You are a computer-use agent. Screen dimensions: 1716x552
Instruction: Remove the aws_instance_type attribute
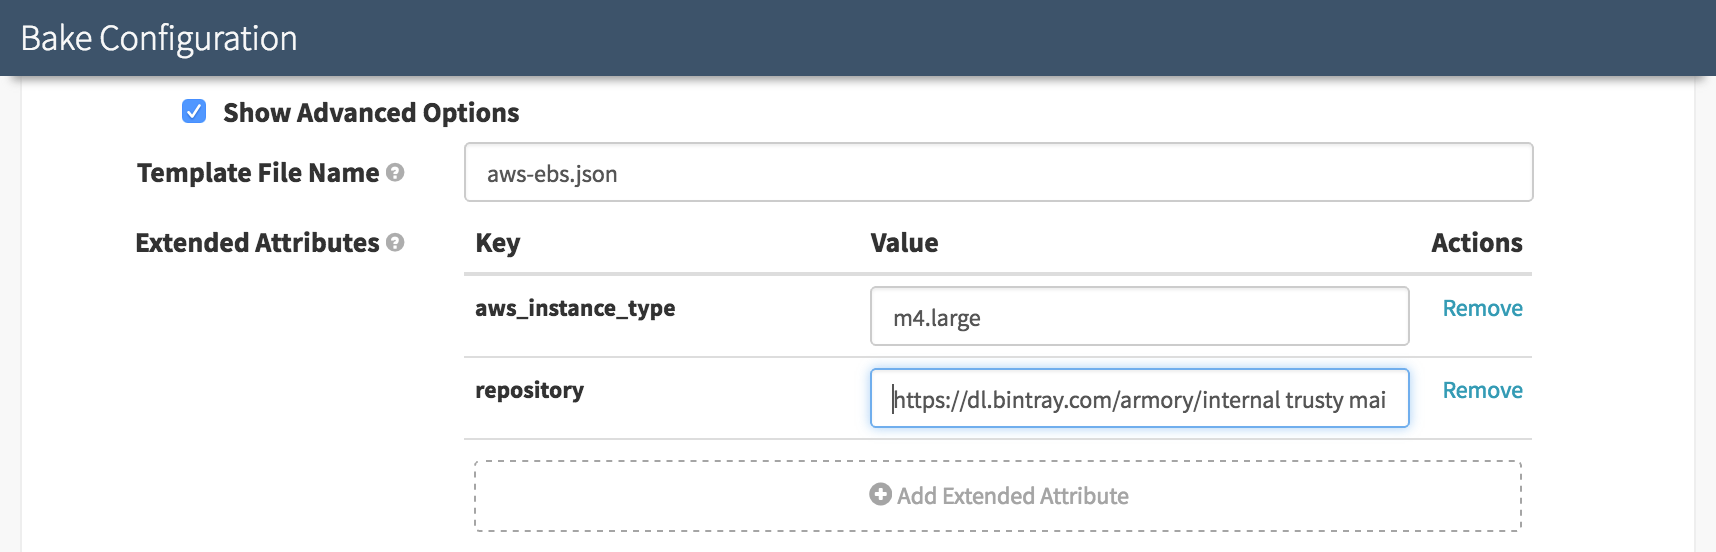click(1482, 309)
